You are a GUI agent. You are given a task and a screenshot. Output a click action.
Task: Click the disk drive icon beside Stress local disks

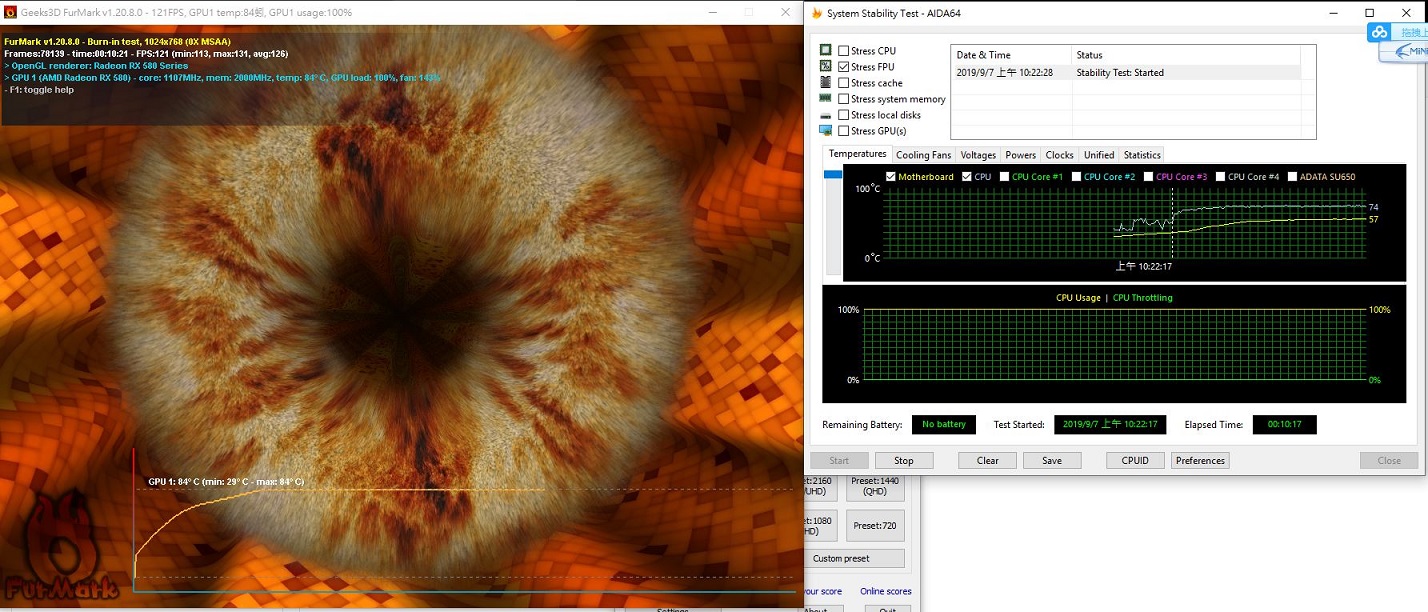click(x=826, y=115)
